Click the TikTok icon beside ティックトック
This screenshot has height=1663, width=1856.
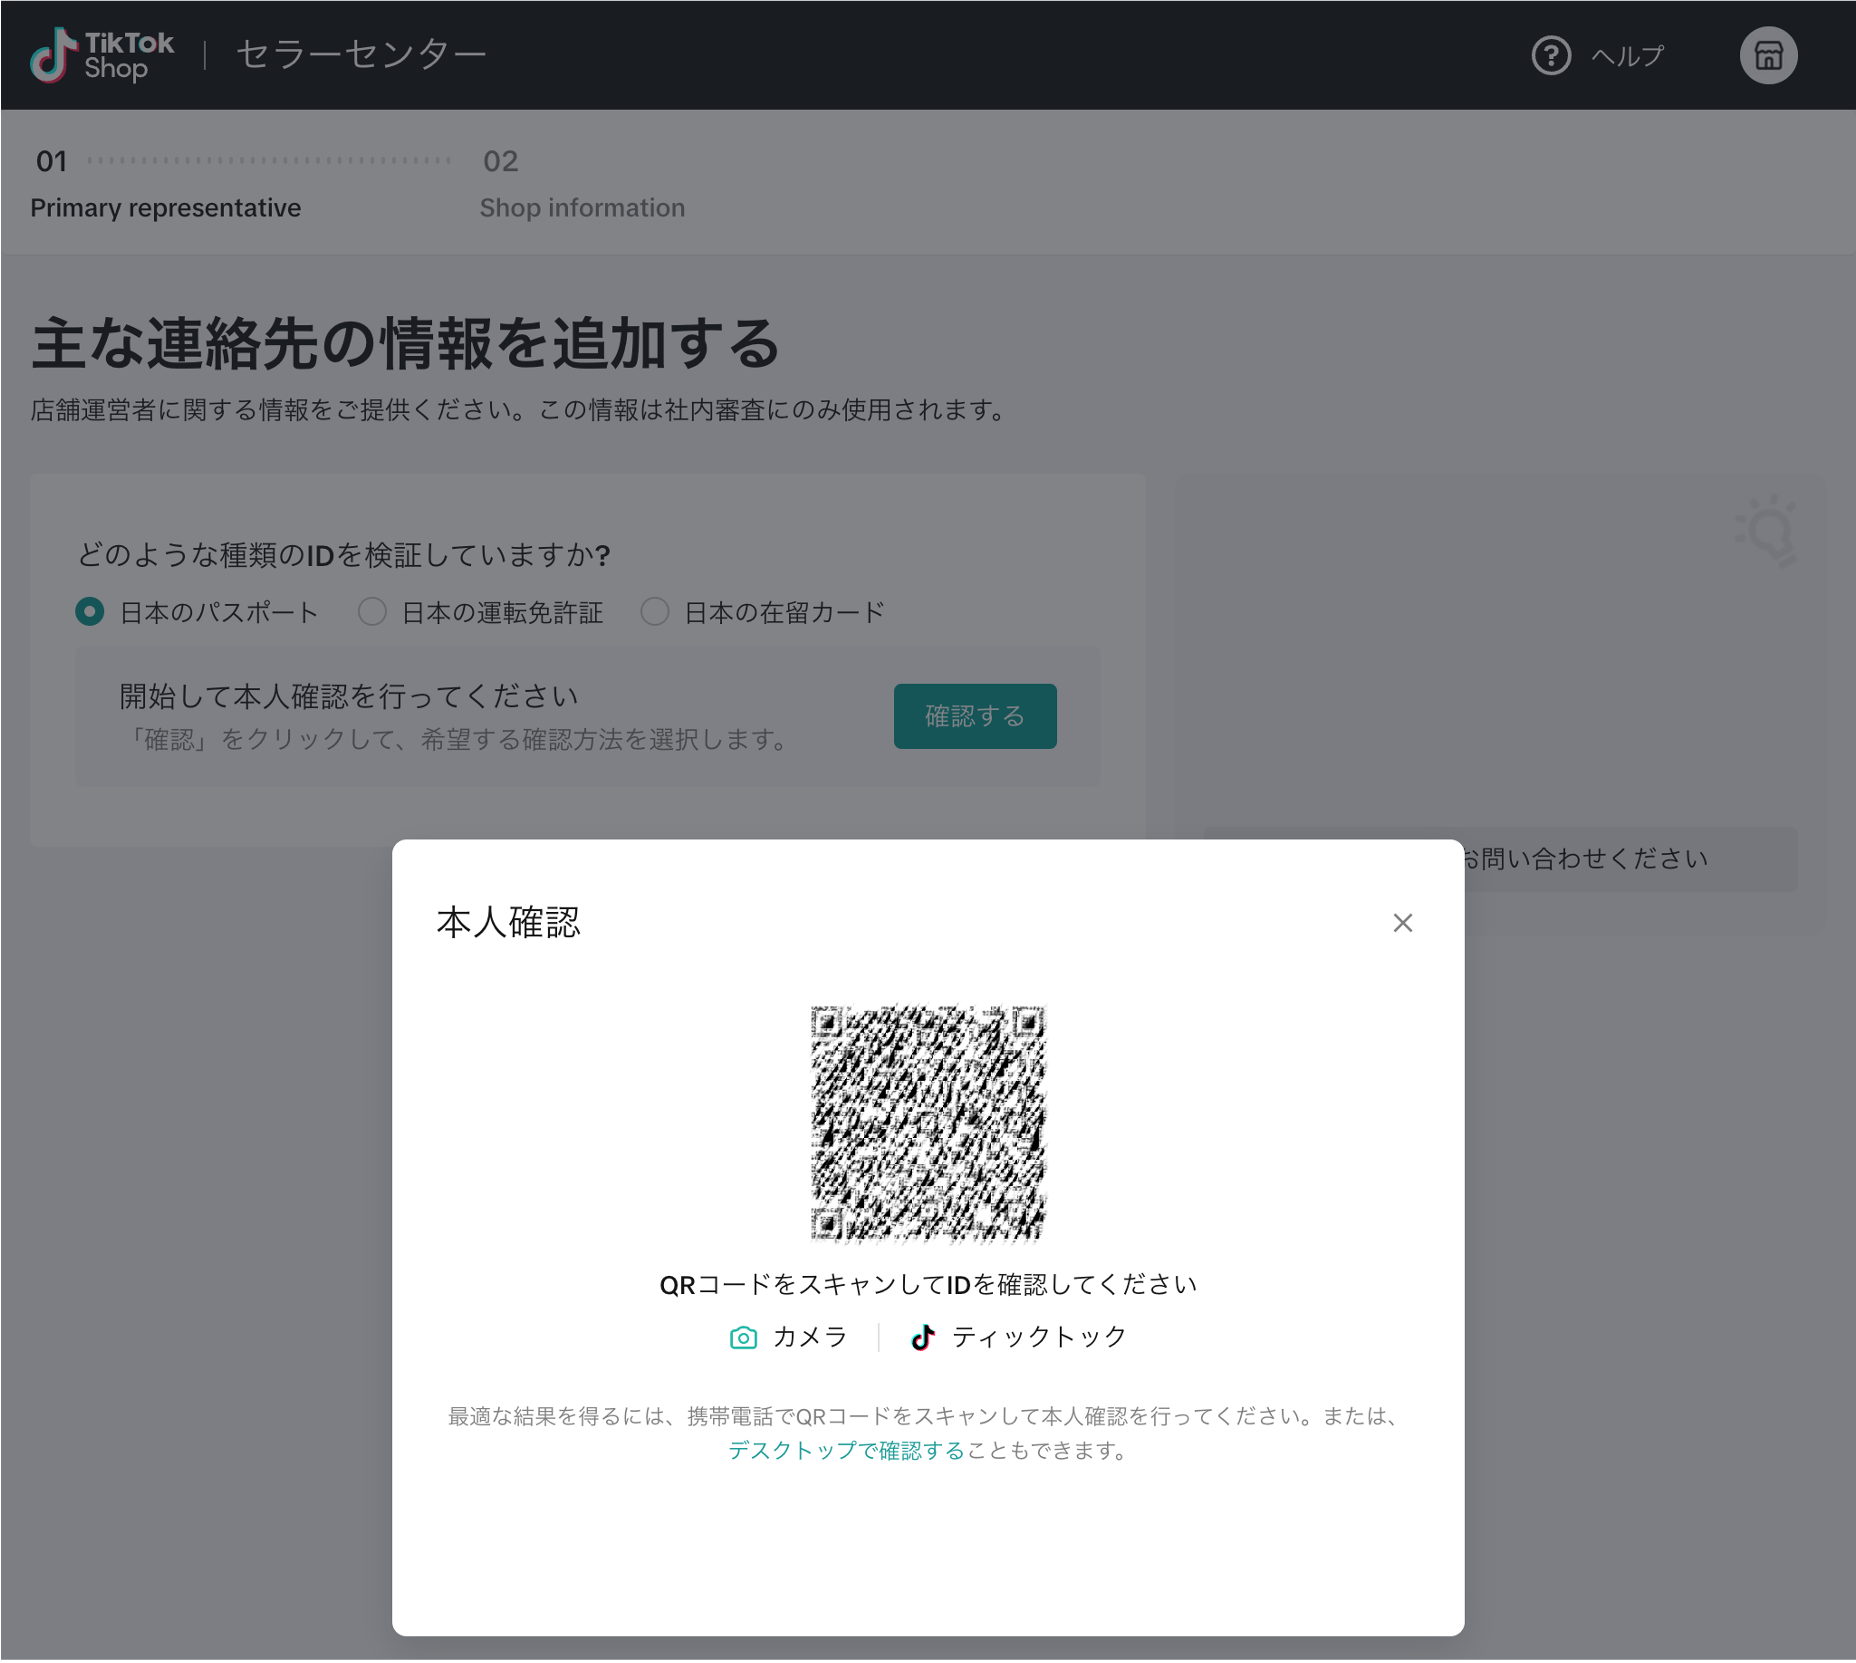click(922, 1337)
